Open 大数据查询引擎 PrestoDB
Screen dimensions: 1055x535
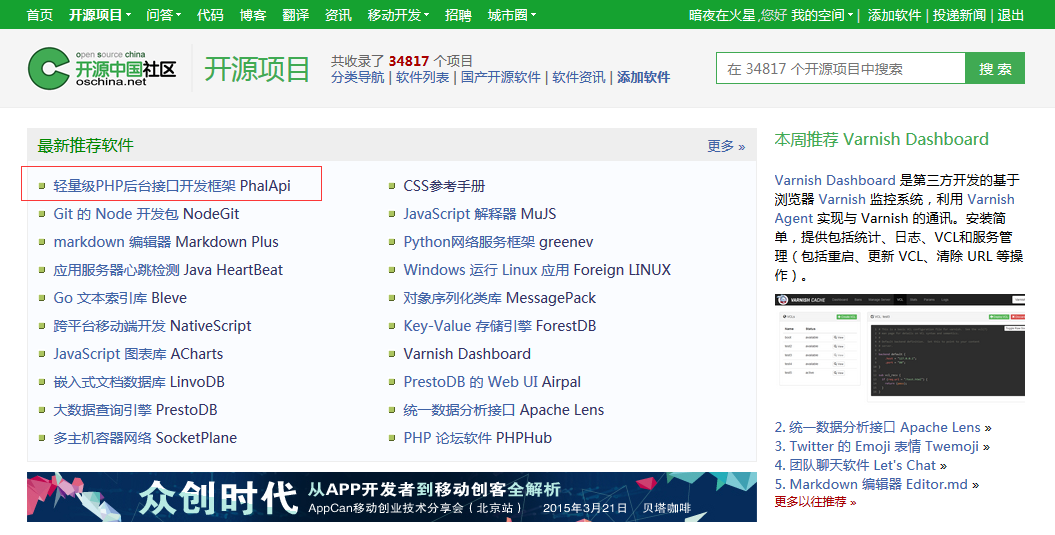(135, 410)
